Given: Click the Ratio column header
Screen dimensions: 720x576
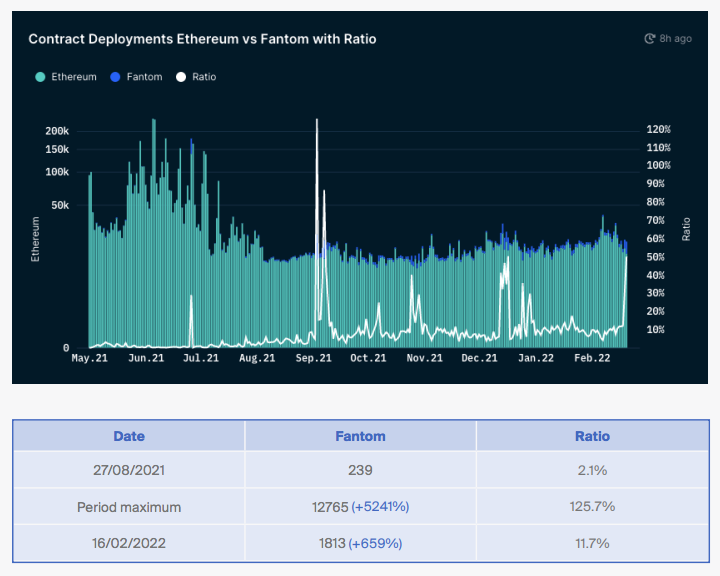Looking at the screenshot, I should pos(592,436).
